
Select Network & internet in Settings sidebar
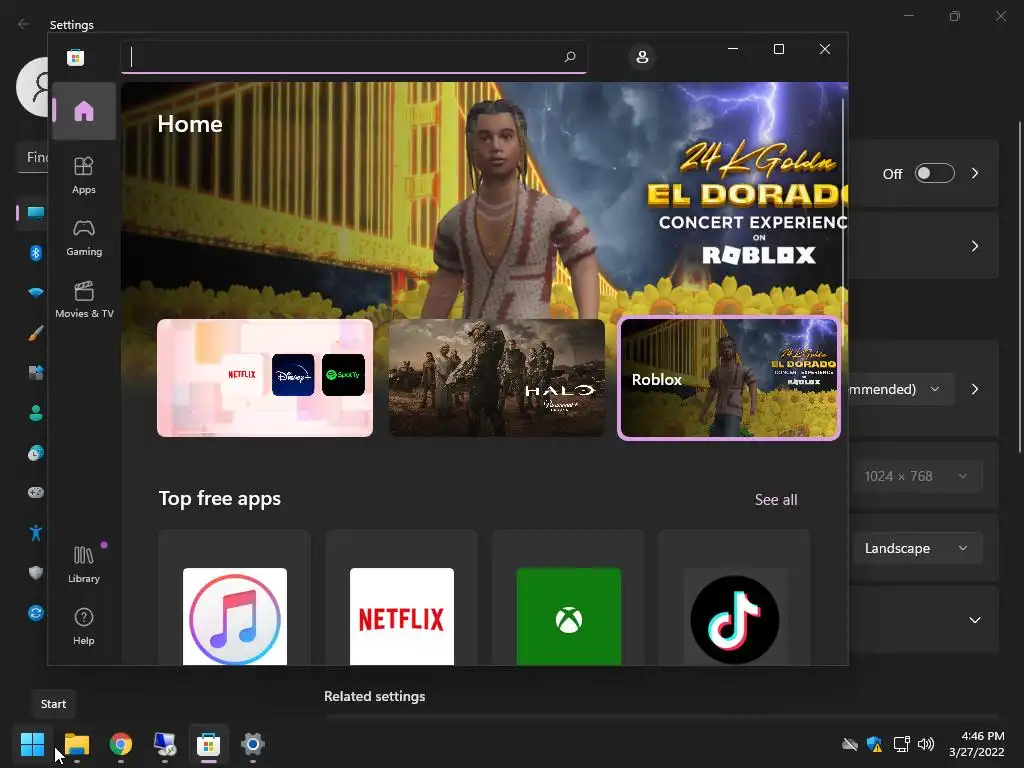35,292
